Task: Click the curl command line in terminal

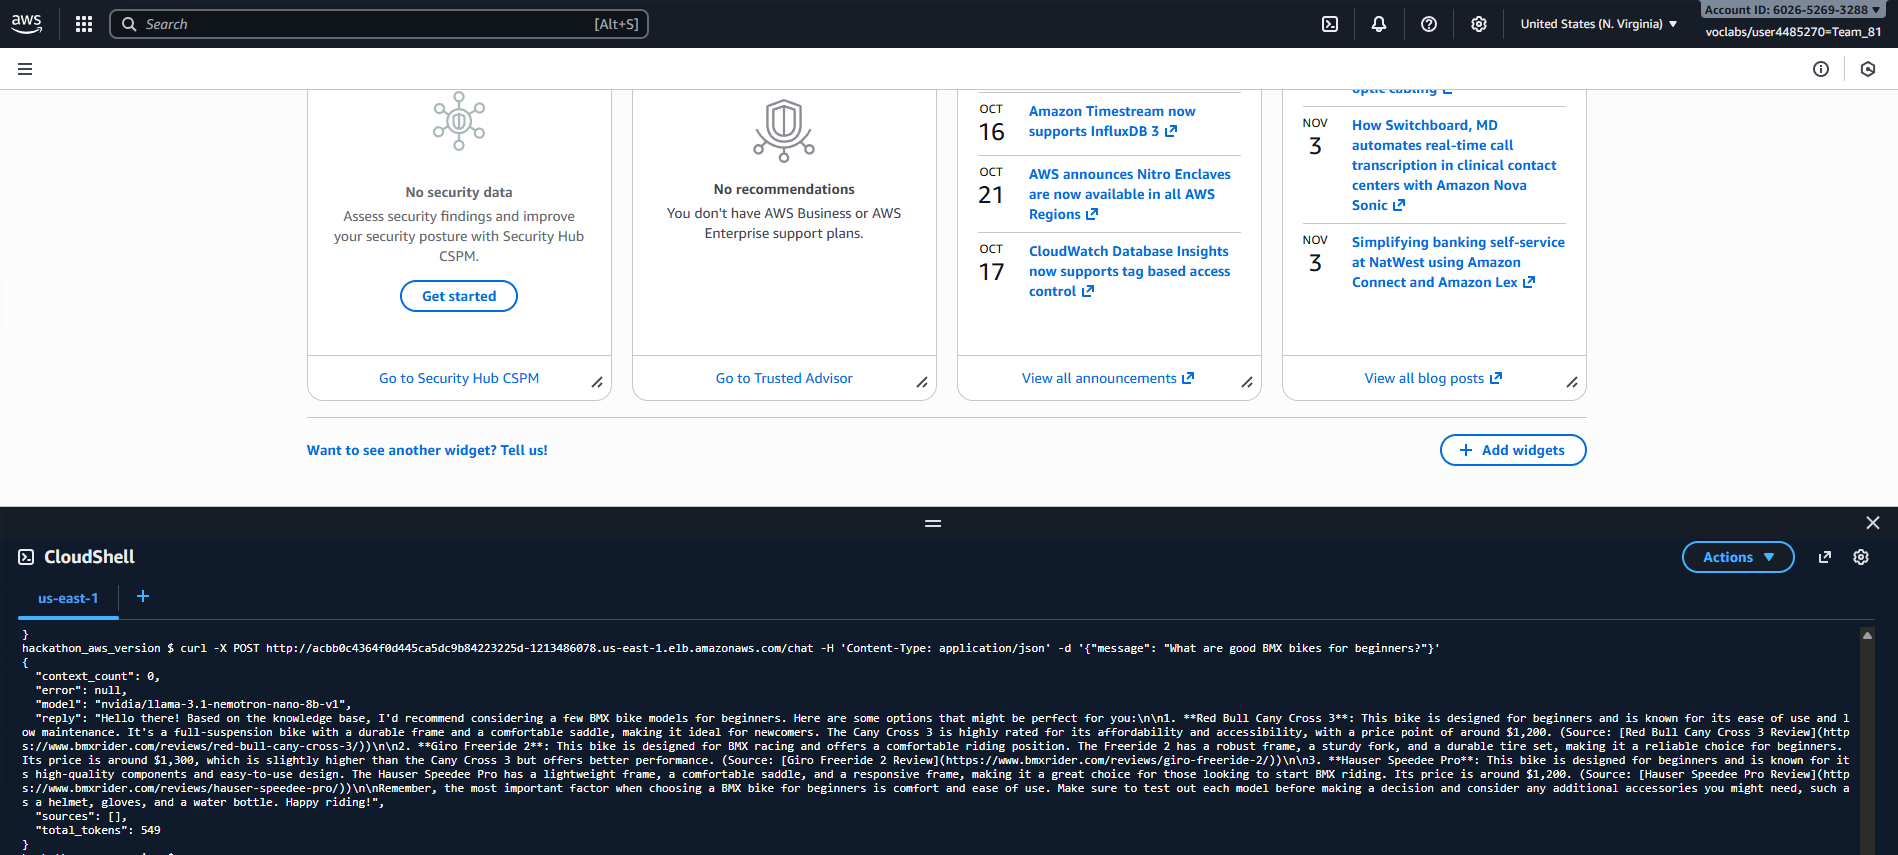Action: tap(731, 648)
